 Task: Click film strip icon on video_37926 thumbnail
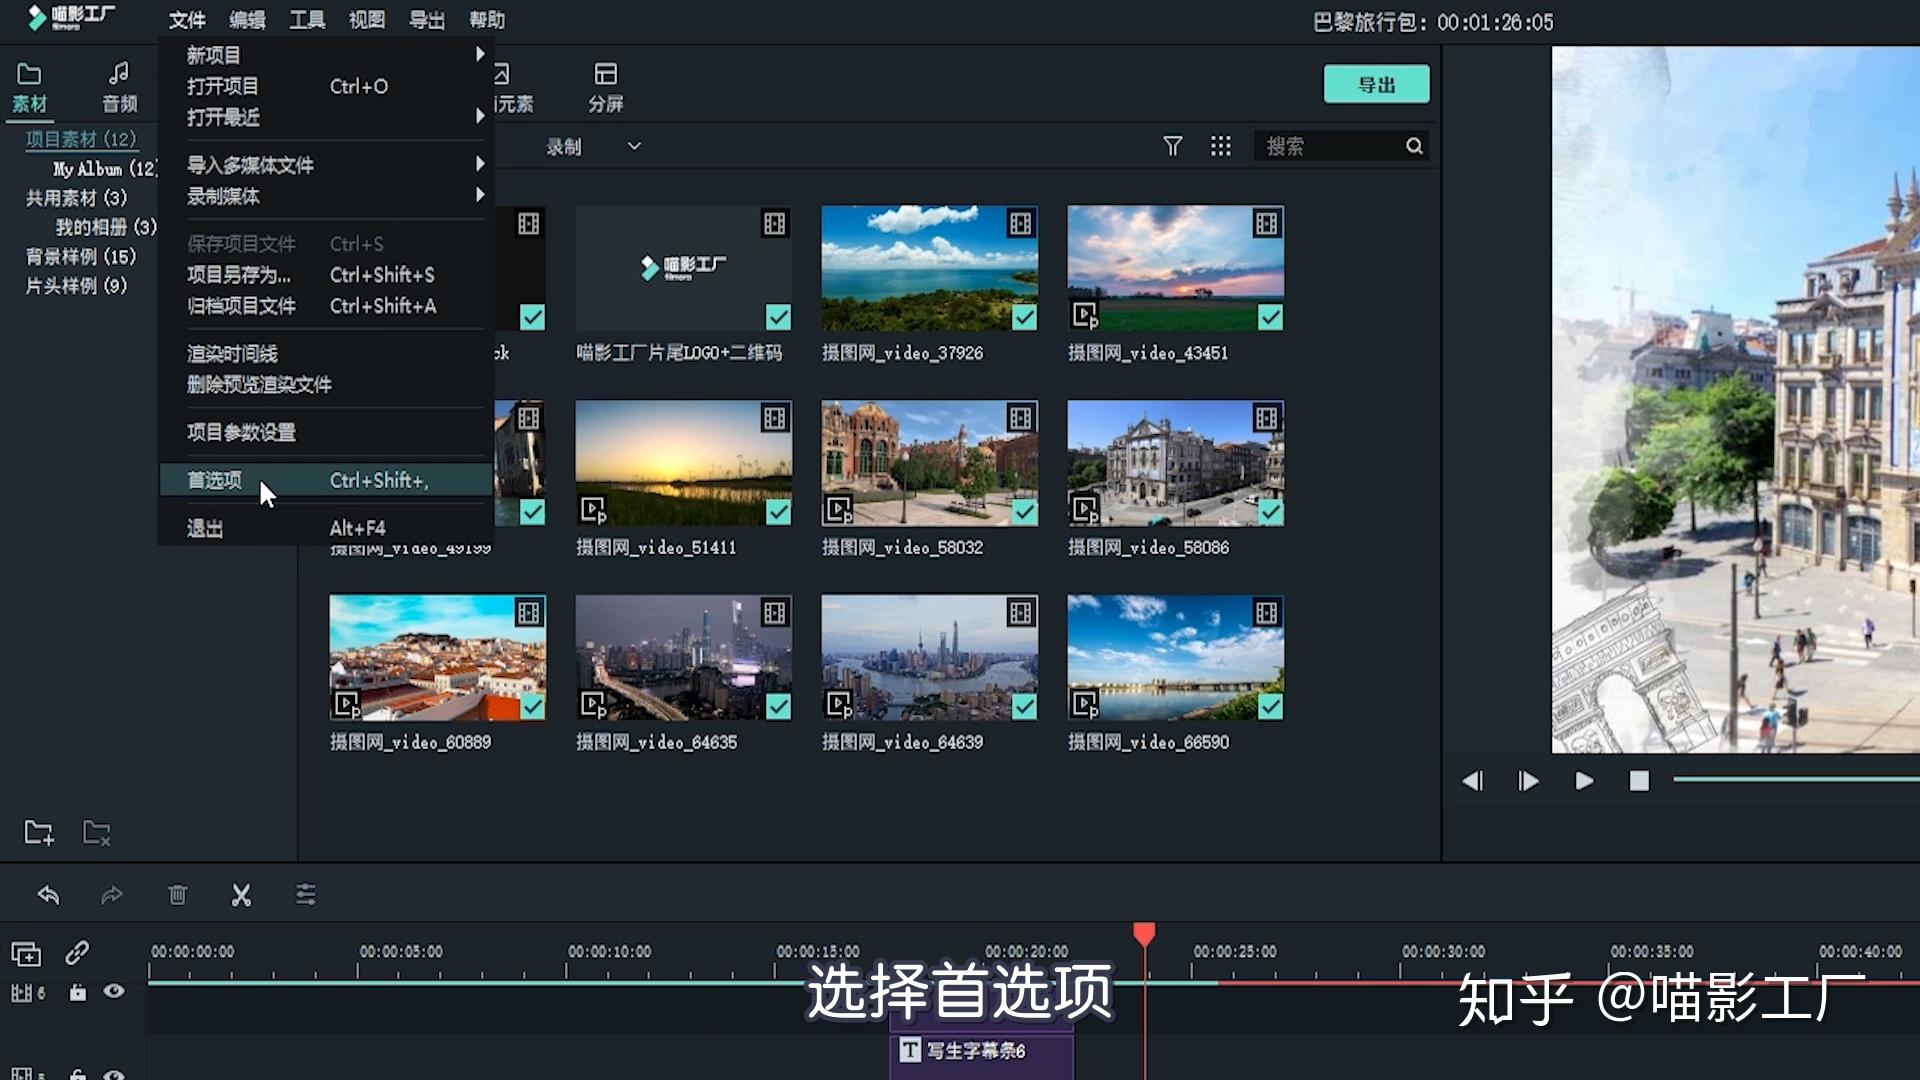pos(1020,223)
